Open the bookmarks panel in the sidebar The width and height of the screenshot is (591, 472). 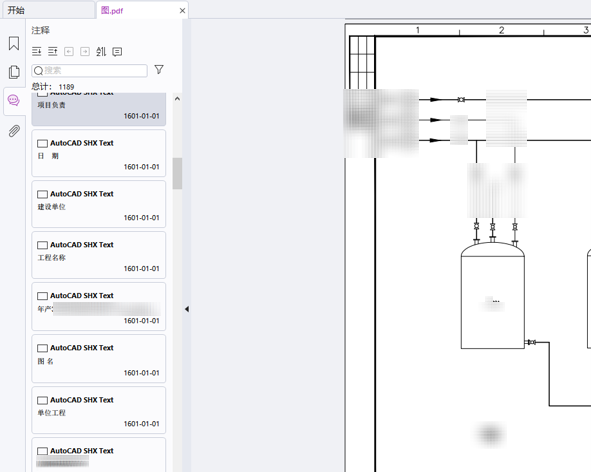(14, 43)
